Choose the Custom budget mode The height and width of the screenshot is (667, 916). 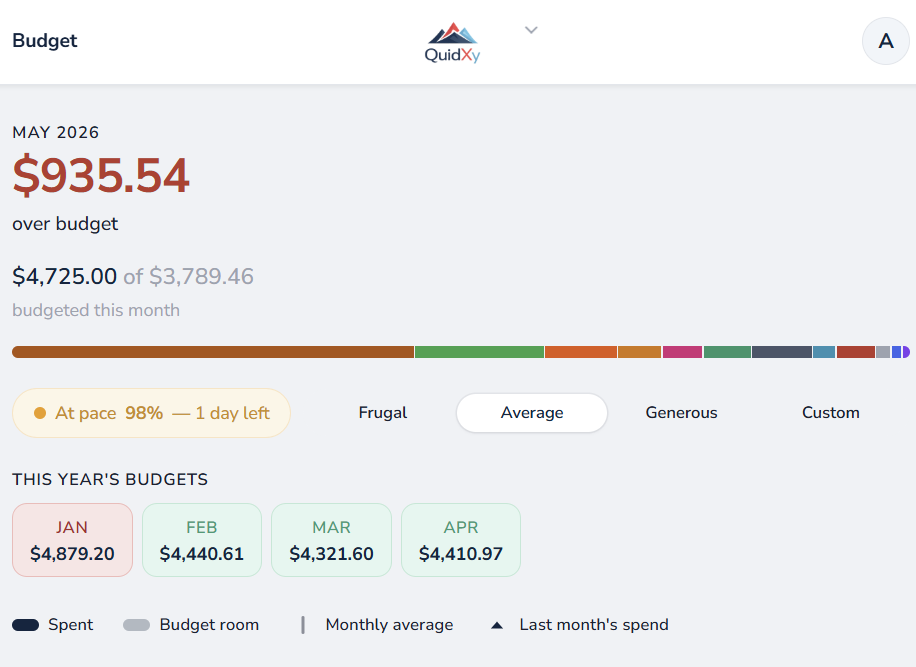tap(831, 412)
